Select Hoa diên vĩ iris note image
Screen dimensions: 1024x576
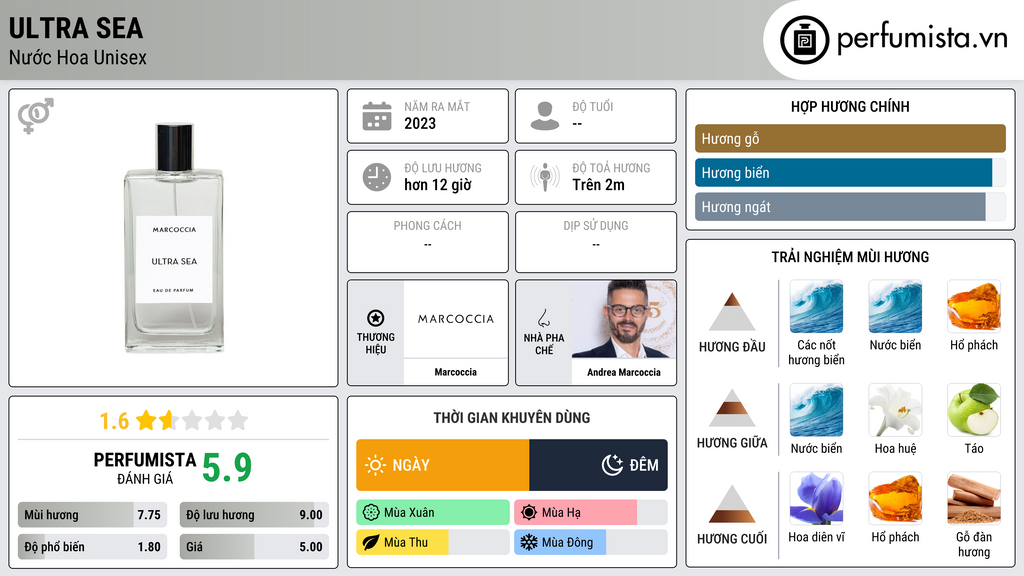point(816,499)
